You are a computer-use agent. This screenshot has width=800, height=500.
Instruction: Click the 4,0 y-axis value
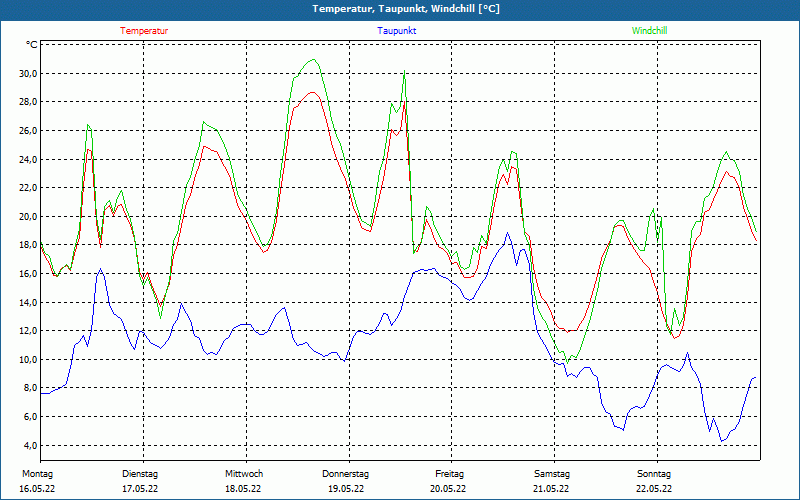click(30, 445)
